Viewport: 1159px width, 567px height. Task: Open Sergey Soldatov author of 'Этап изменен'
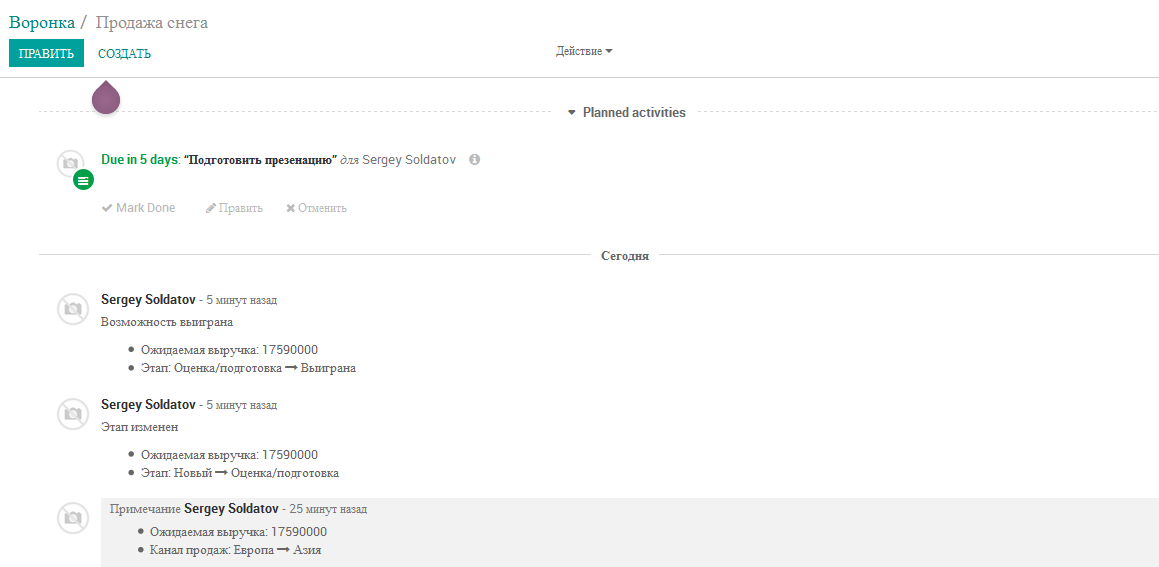coord(148,405)
